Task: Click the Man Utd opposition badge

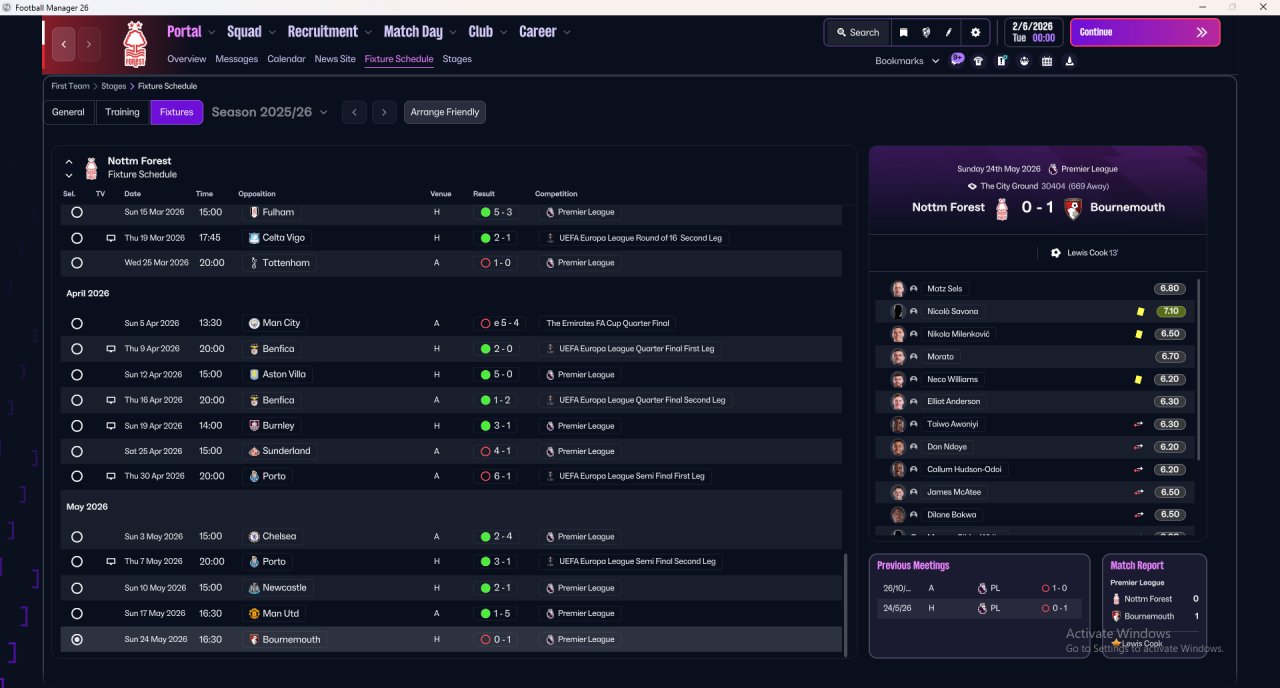Action: click(254, 614)
